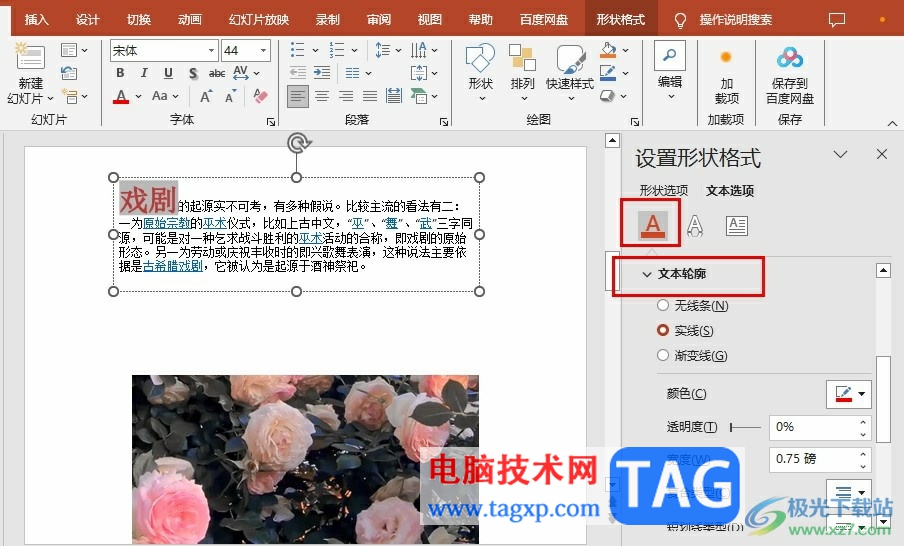
Task: Click the New Slide icon
Action: [x=30, y=57]
